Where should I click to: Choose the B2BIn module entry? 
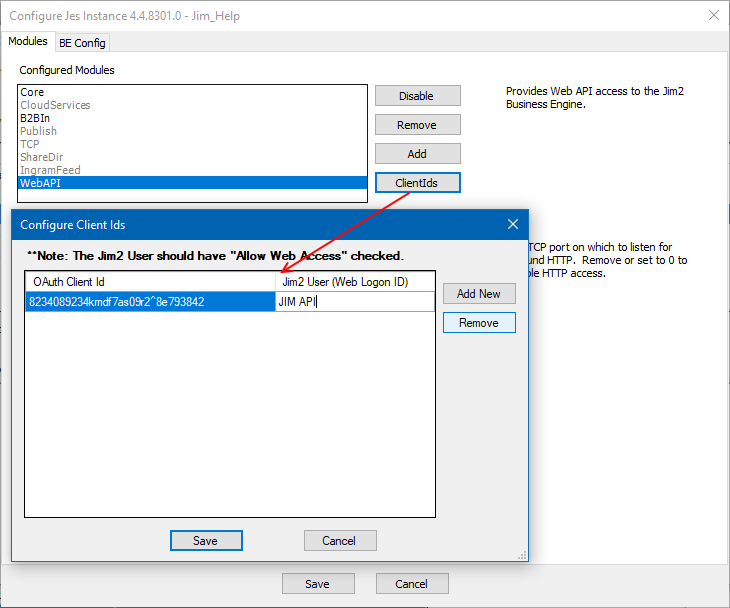click(x=192, y=118)
